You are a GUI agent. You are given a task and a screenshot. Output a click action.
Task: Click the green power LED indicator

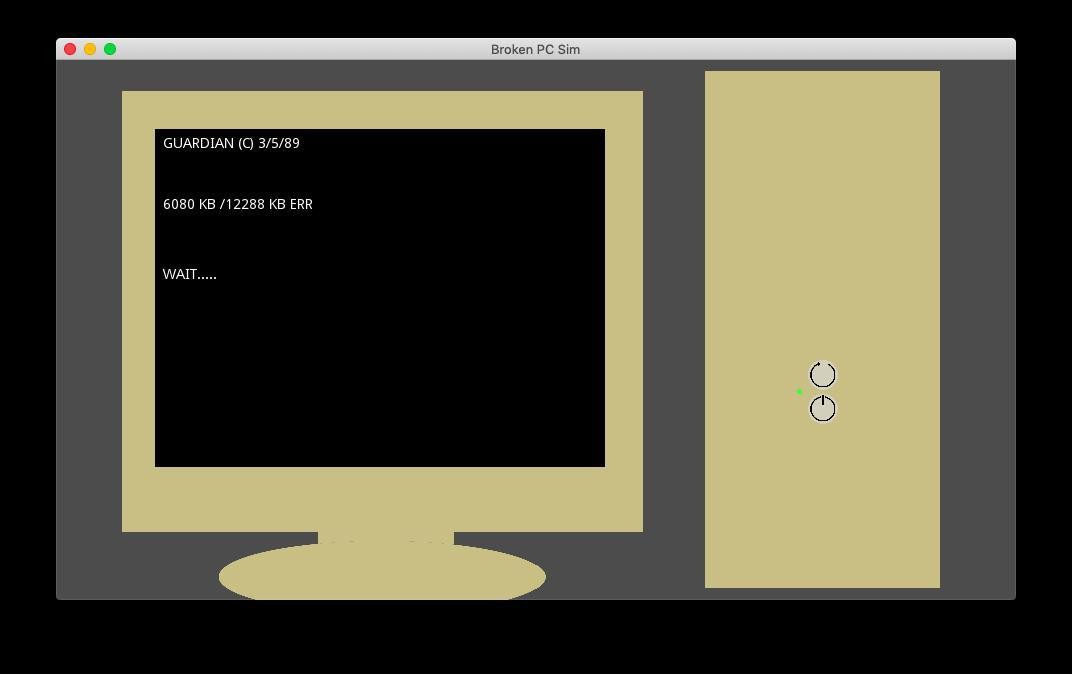click(799, 392)
